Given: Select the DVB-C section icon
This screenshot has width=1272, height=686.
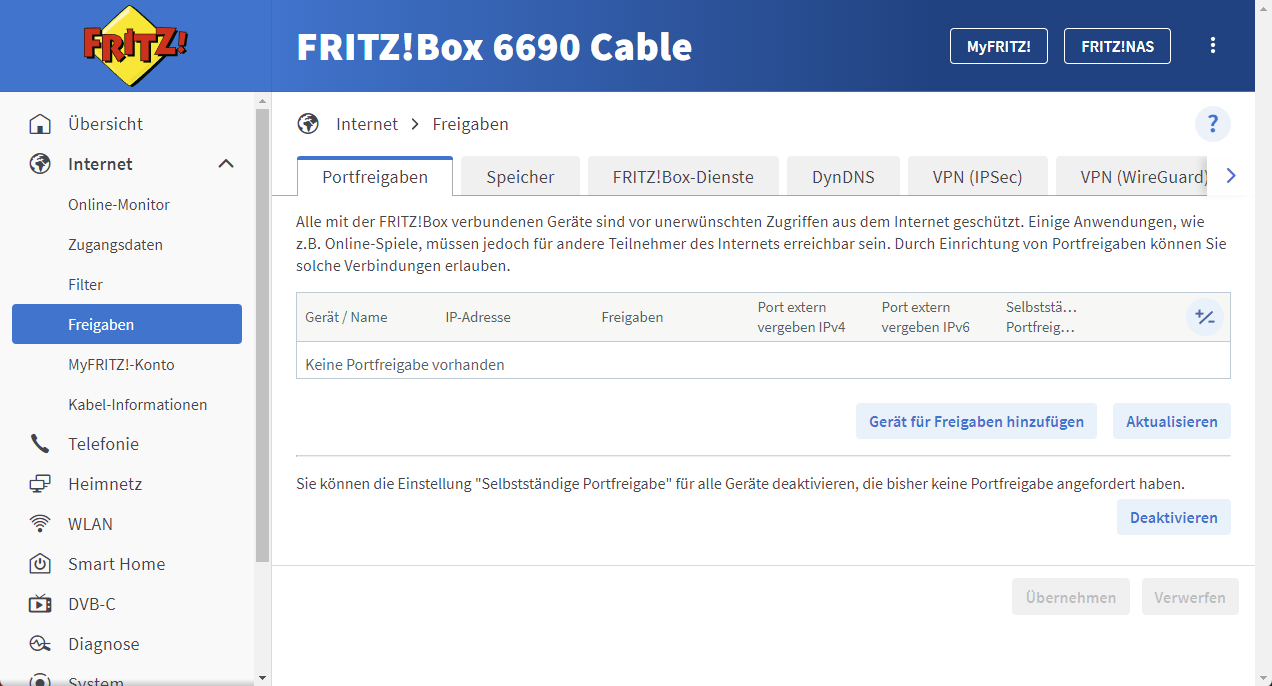Looking at the screenshot, I should 39,603.
